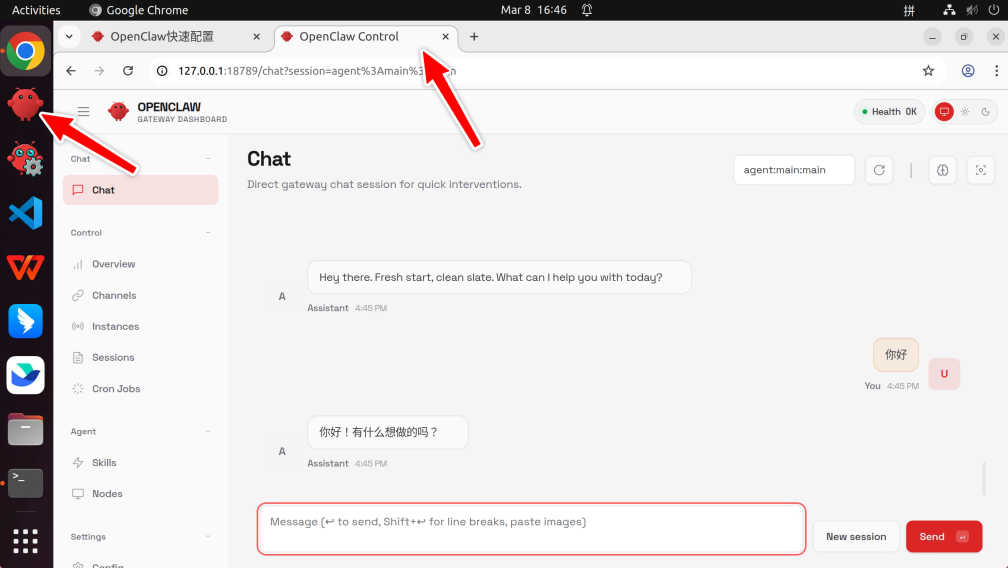Select the system theme monitor toggle
Viewport: 1008px width, 568px height.
pos(944,112)
